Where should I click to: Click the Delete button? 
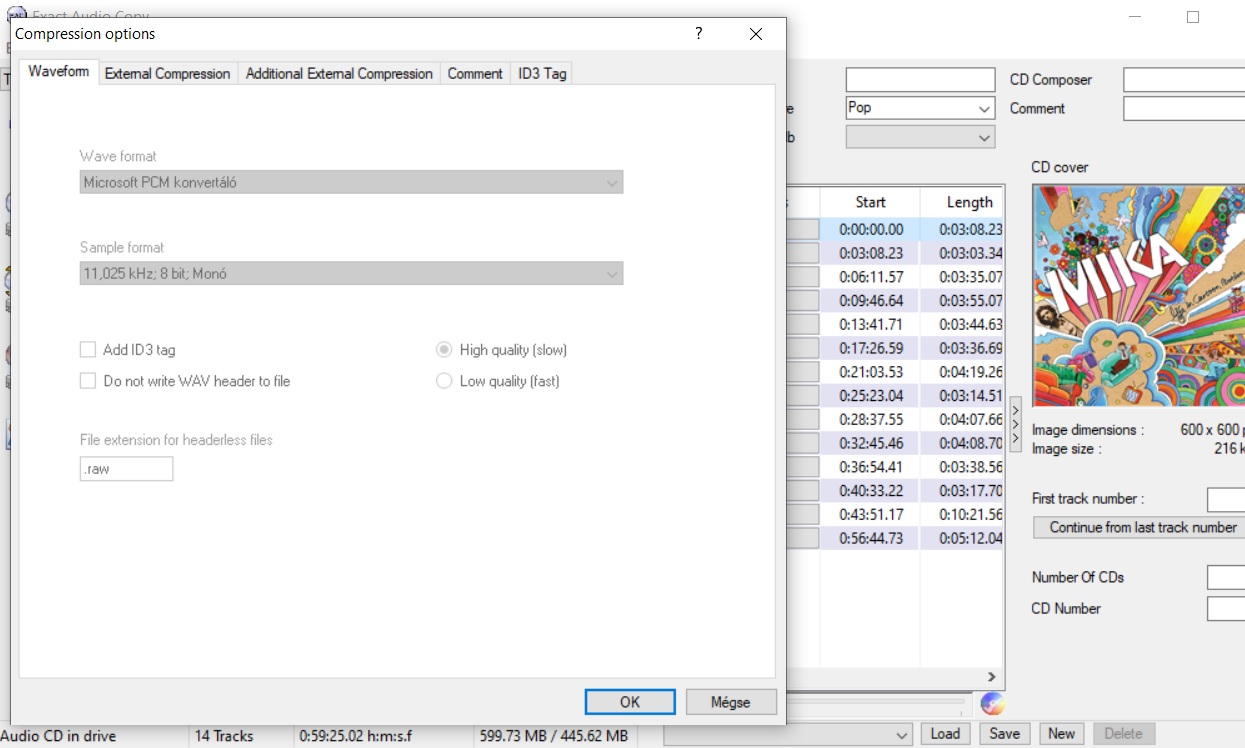[x=1123, y=734]
